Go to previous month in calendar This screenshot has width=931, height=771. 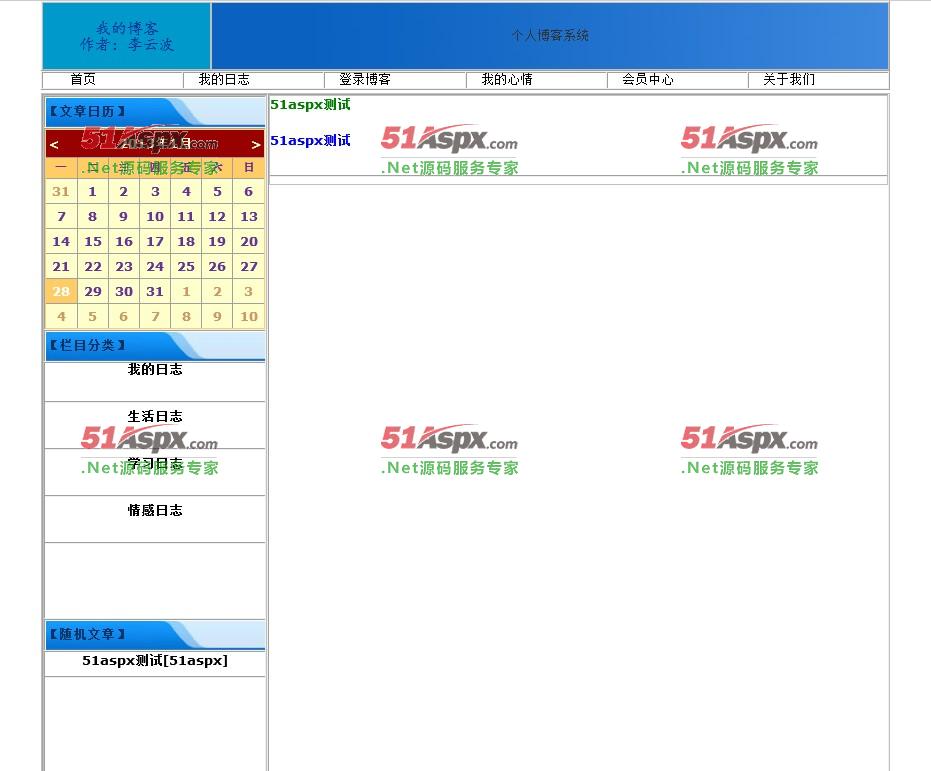(x=54, y=145)
